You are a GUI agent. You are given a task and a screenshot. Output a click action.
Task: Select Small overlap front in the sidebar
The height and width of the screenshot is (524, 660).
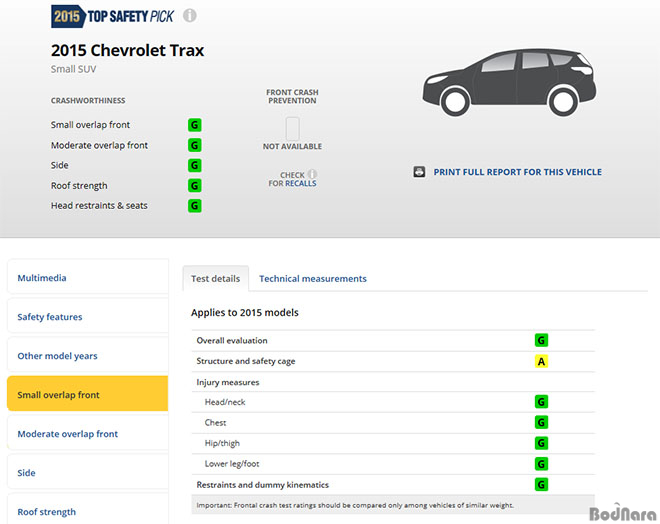click(88, 395)
